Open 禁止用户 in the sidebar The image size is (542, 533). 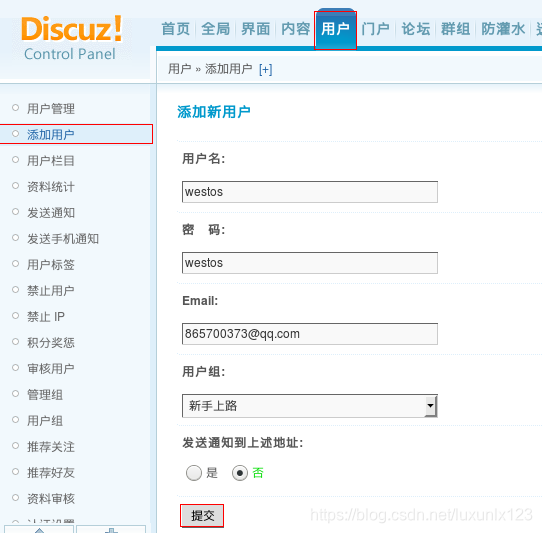[x=51, y=291]
